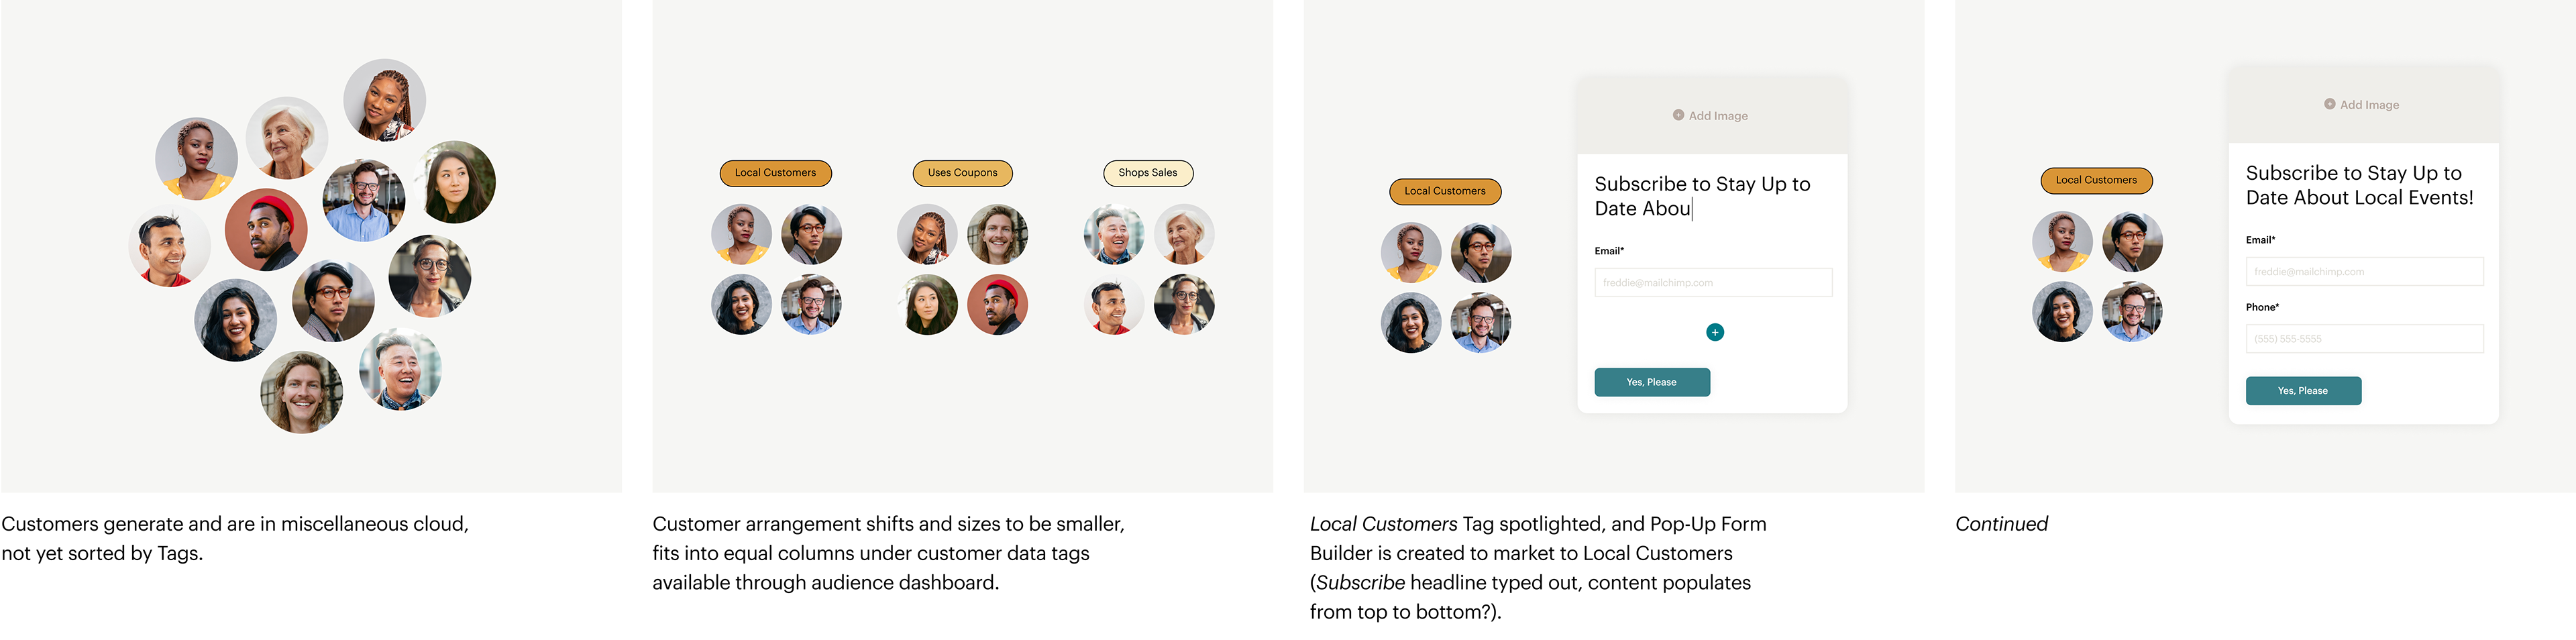Focus Email field in form with Phone

pyautogui.click(x=2364, y=271)
